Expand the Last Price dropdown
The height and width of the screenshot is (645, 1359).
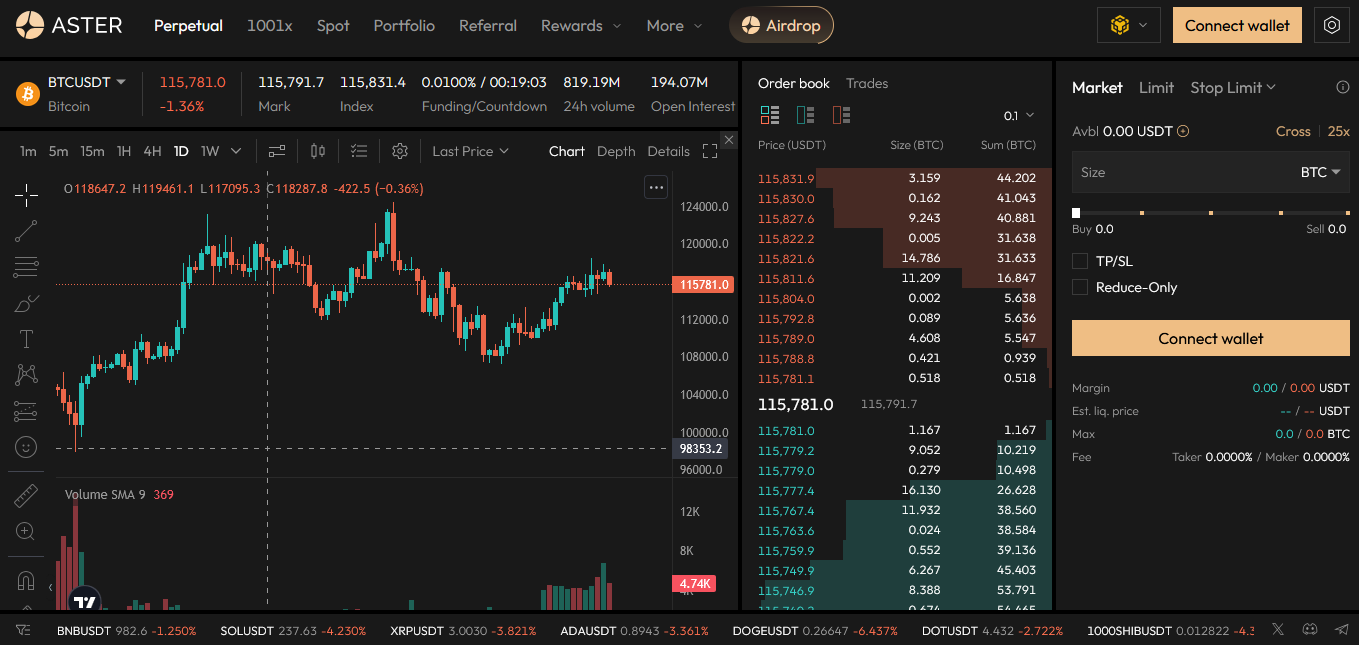pyautogui.click(x=470, y=150)
